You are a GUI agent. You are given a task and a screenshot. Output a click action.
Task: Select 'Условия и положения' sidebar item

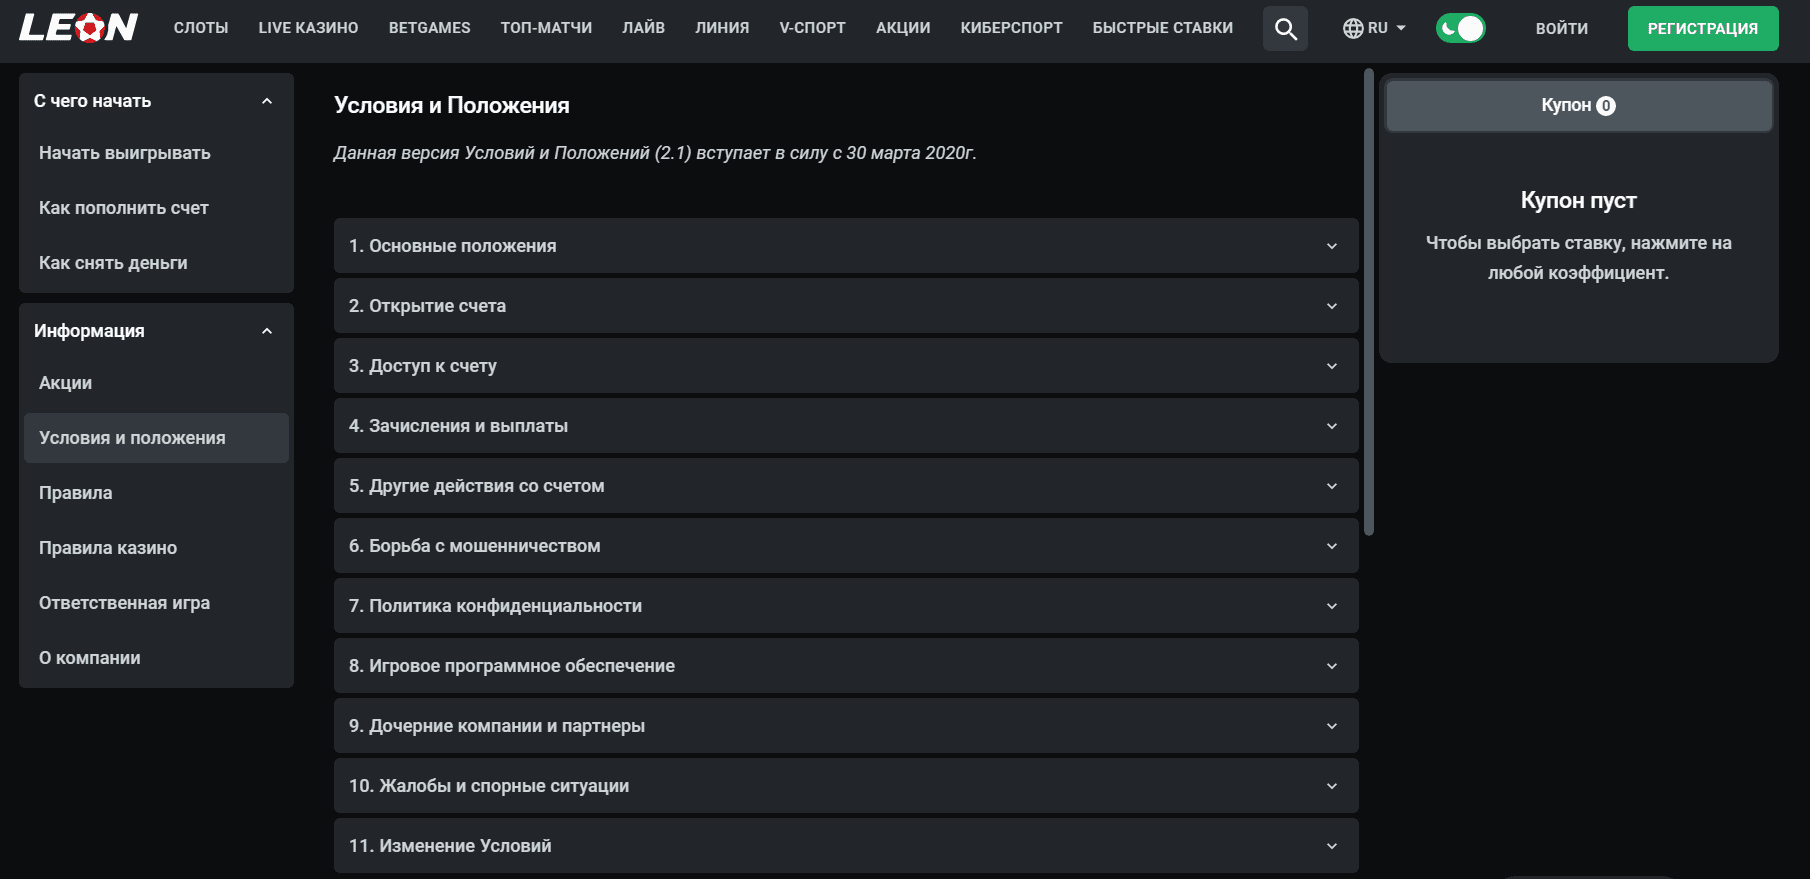click(x=156, y=438)
